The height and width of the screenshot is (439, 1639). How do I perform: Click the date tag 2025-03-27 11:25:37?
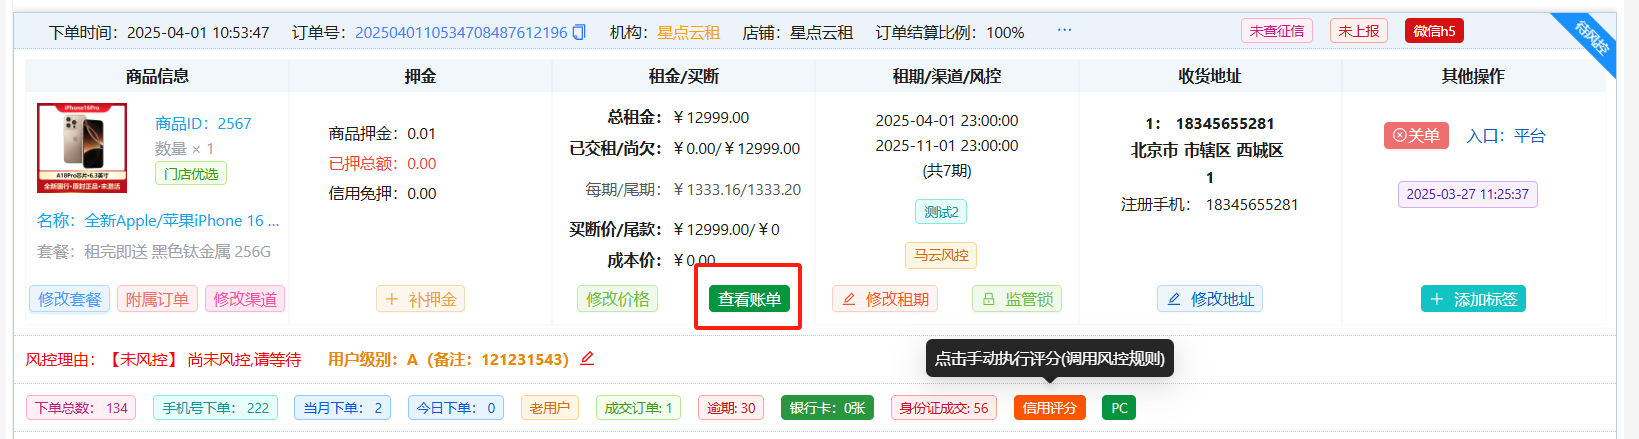(1467, 194)
